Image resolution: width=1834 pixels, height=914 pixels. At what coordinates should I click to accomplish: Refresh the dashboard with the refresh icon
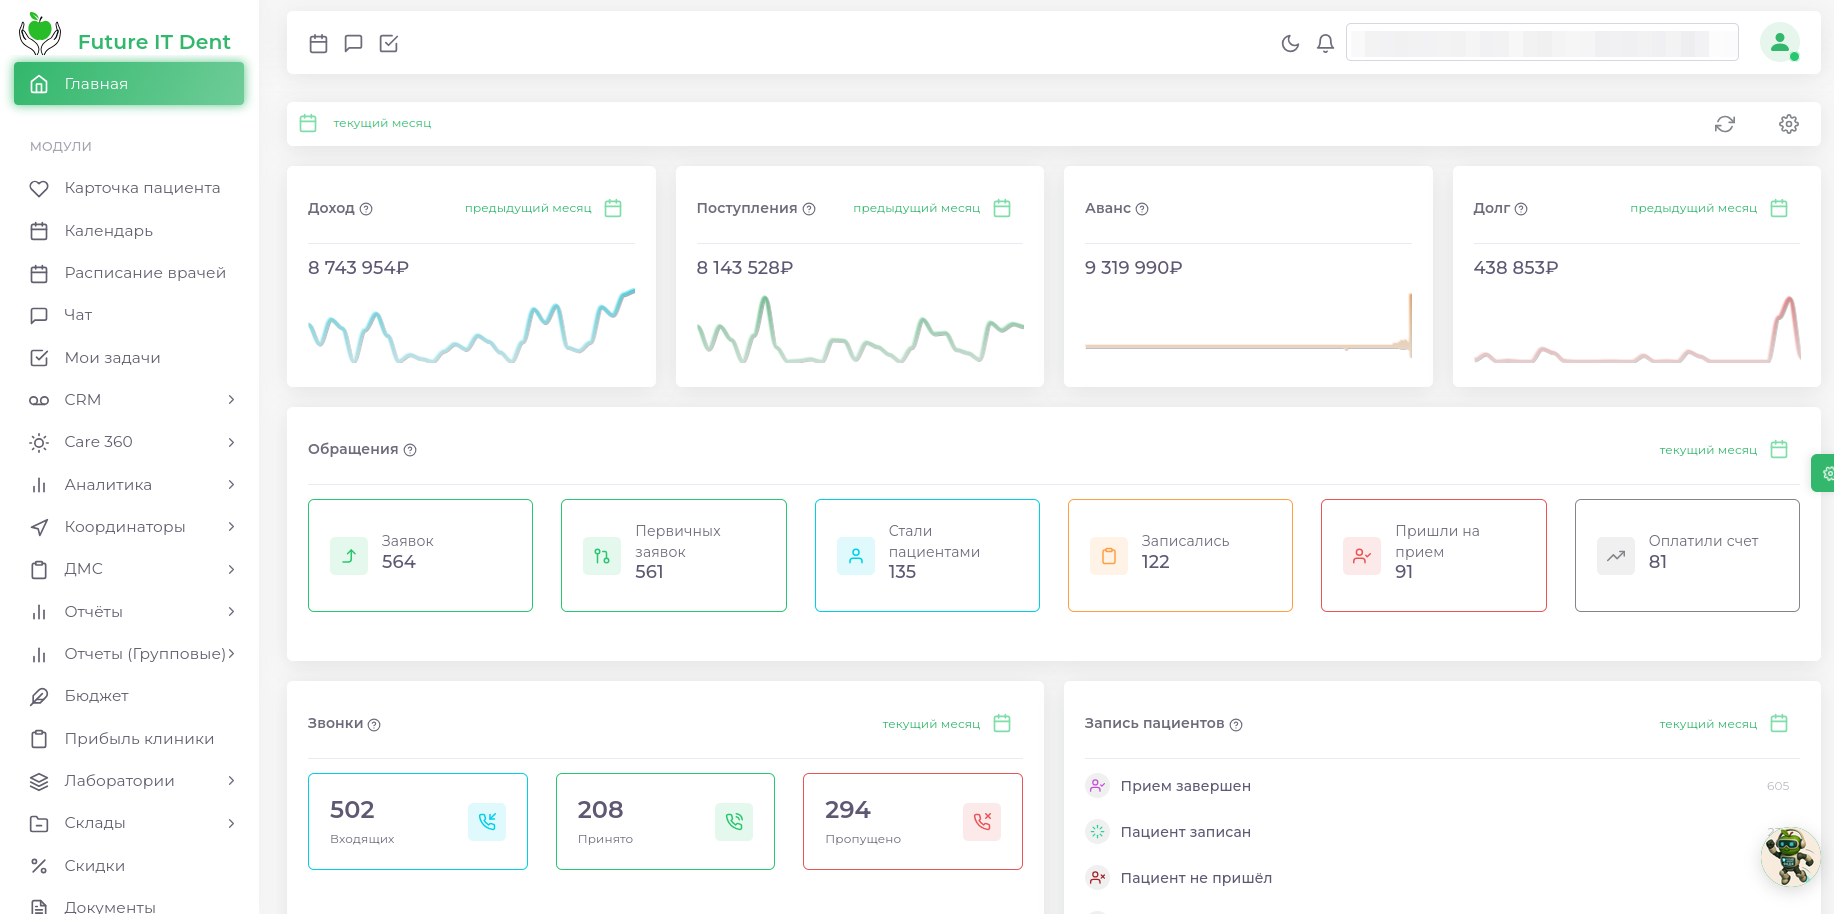click(x=1724, y=124)
